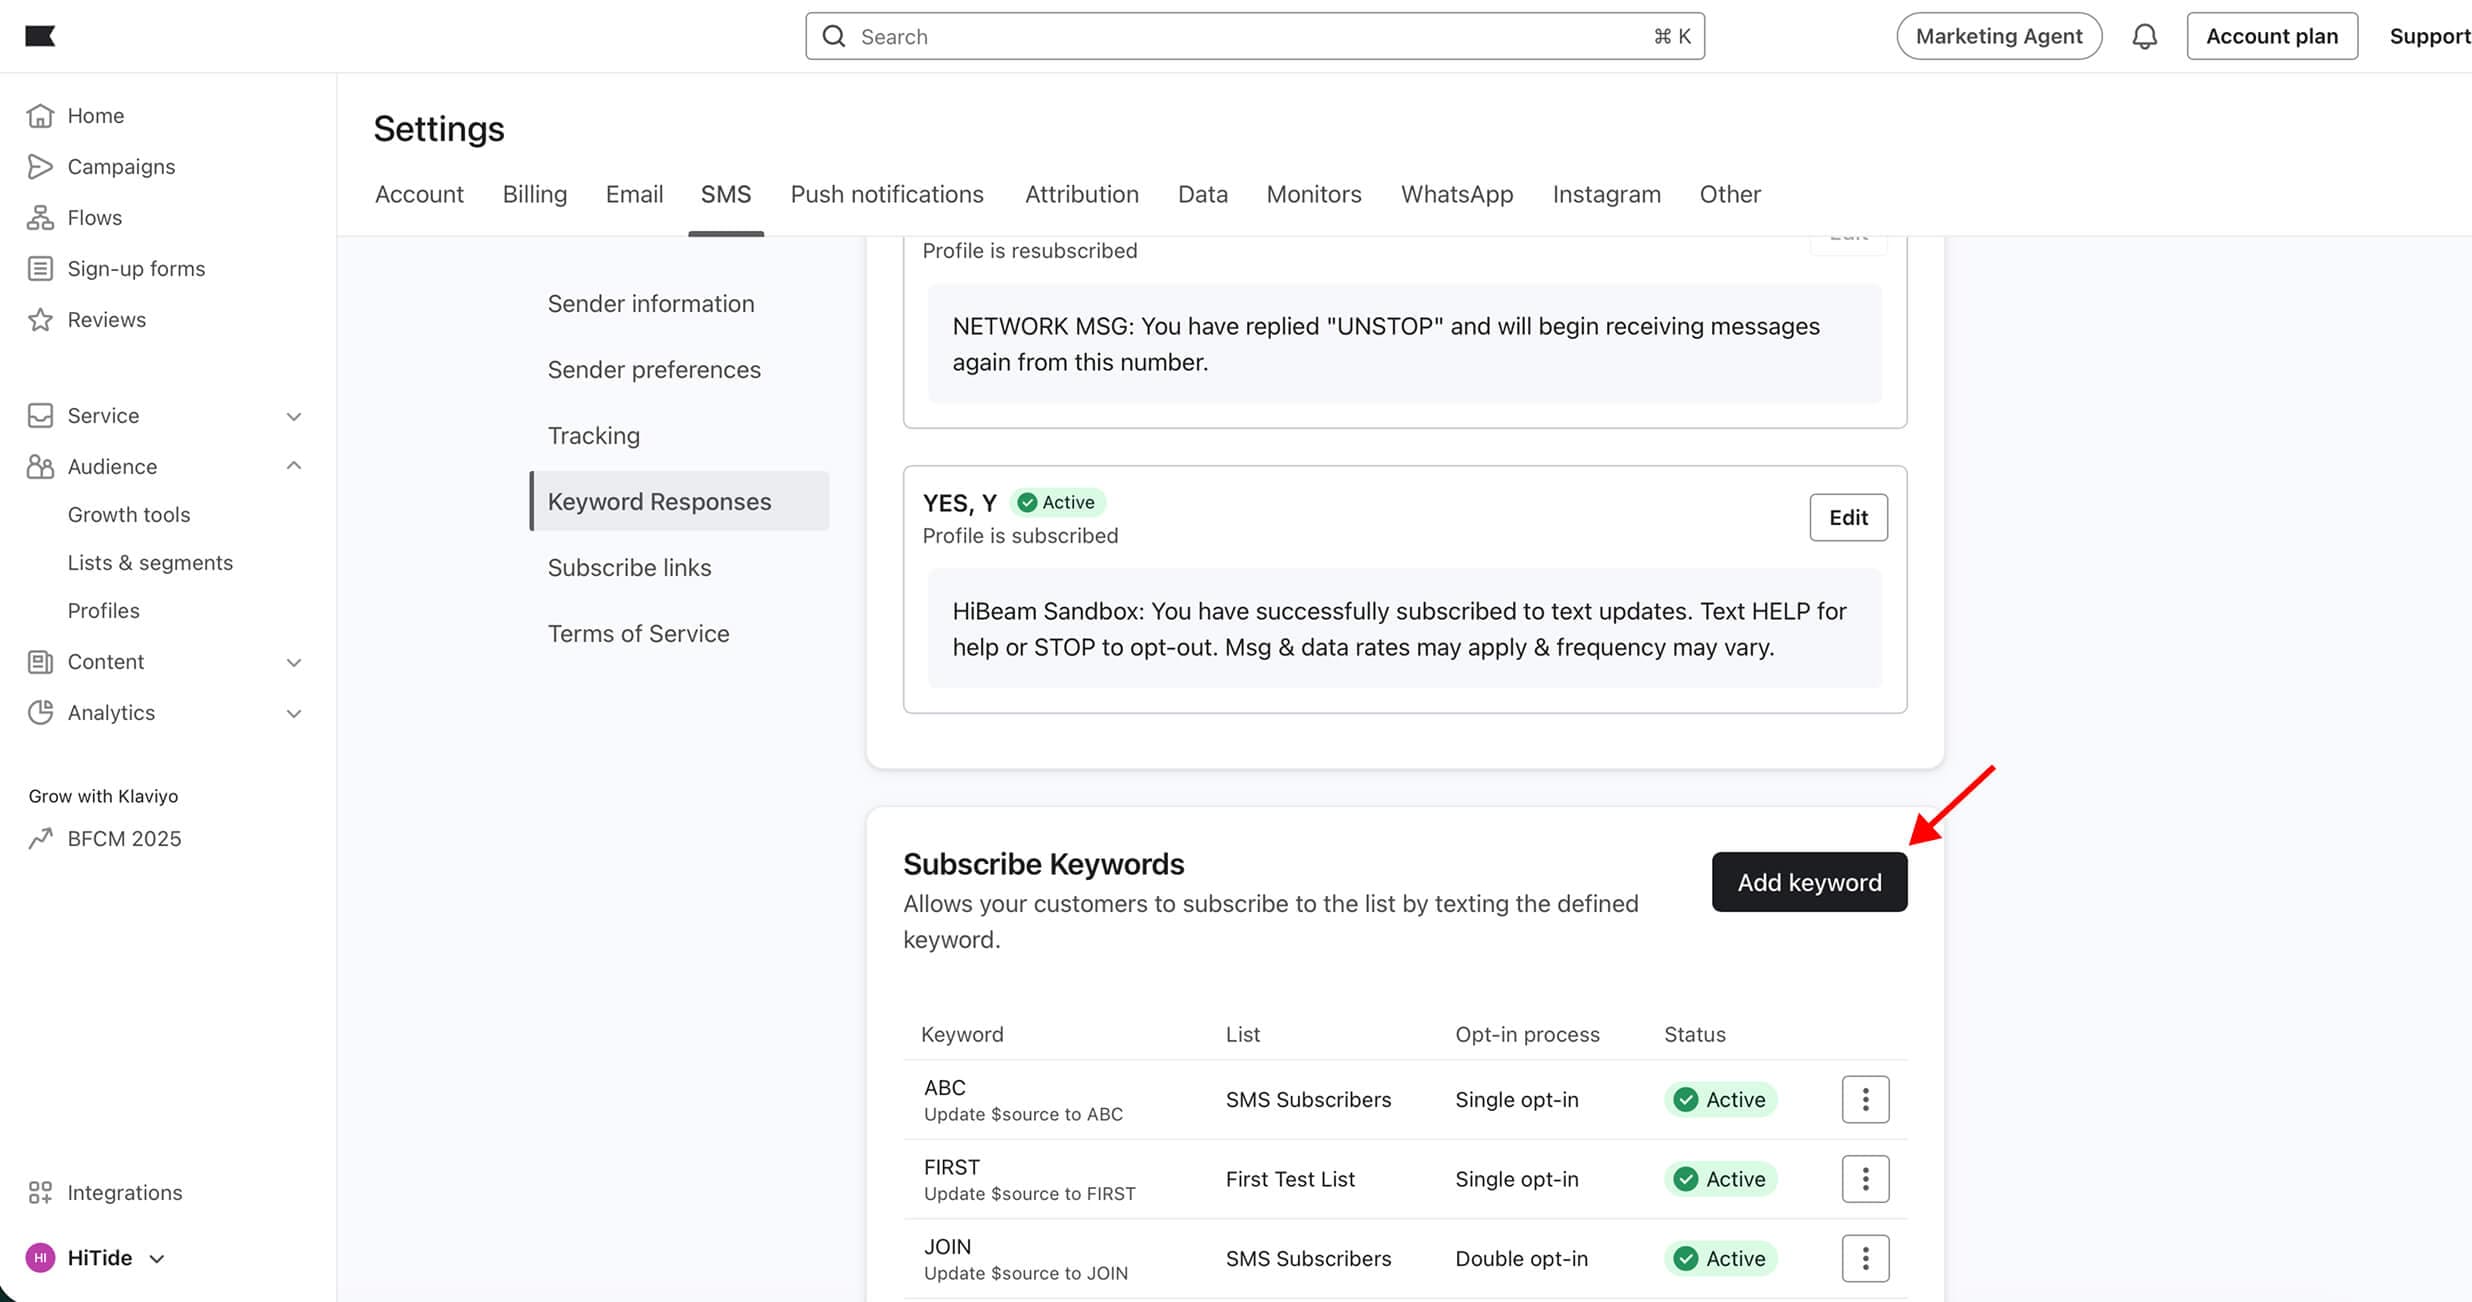Open three-dot menu for JOIN keyword

1865,1258
